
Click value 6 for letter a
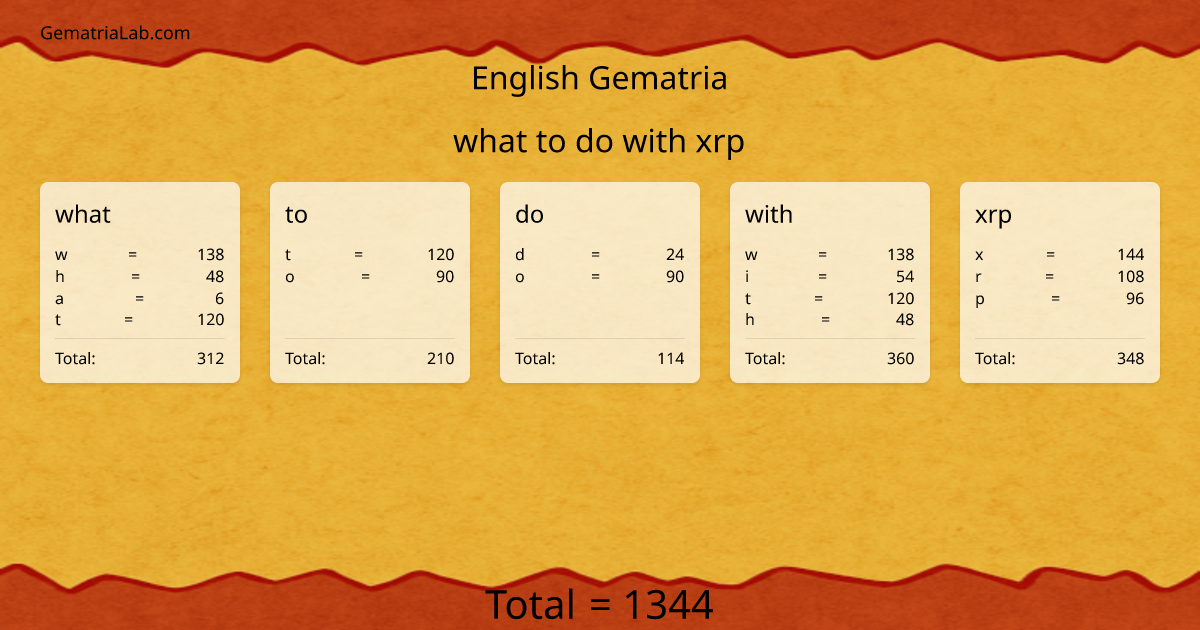coord(219,299)
